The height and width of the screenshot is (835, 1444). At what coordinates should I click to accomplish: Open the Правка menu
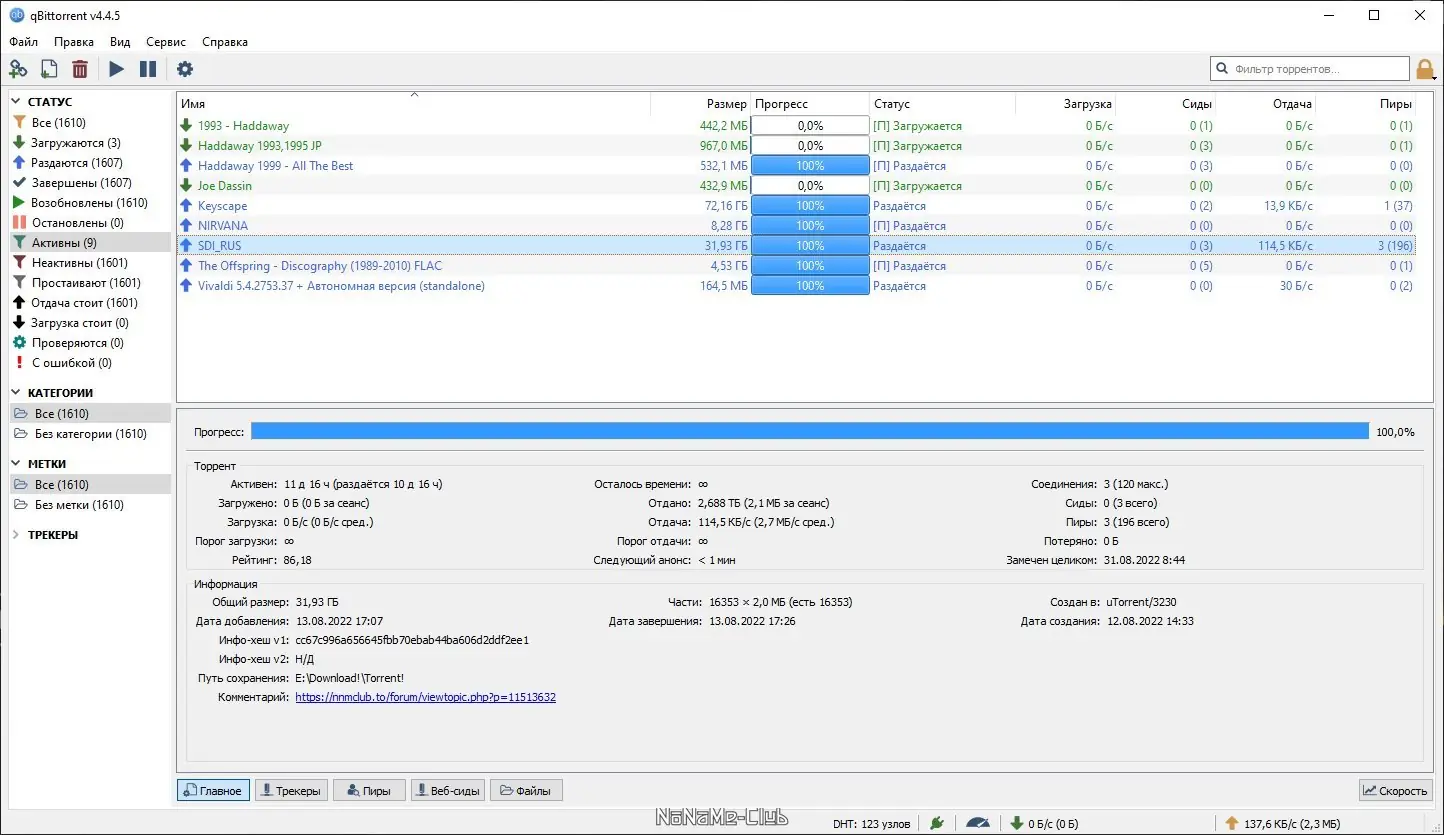[74, 42]
